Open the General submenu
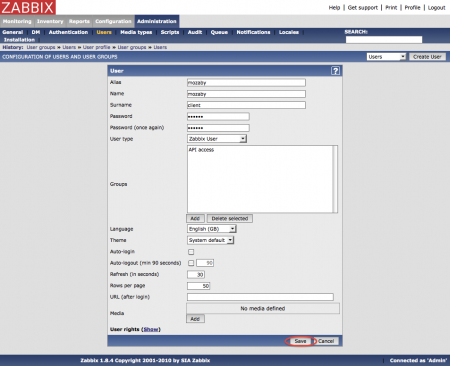450x366 pixels. tap(13, 32)
